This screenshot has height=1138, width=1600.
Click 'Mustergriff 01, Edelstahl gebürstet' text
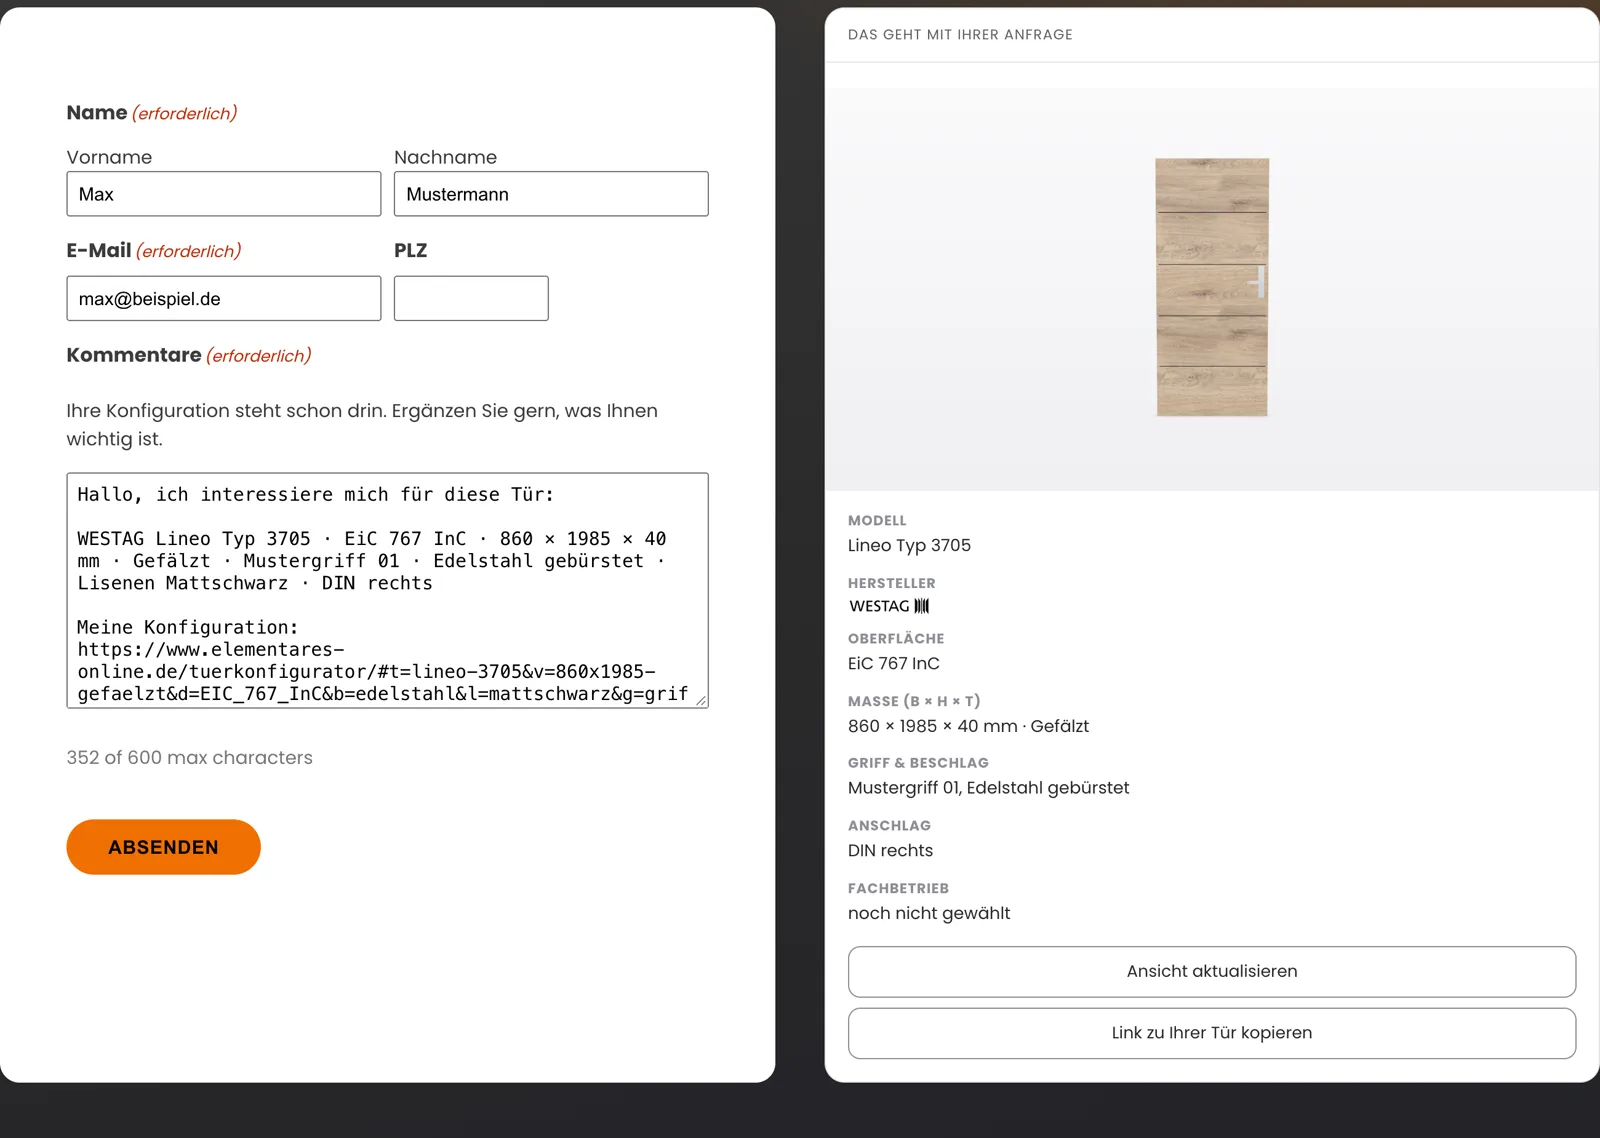(988, 788)
